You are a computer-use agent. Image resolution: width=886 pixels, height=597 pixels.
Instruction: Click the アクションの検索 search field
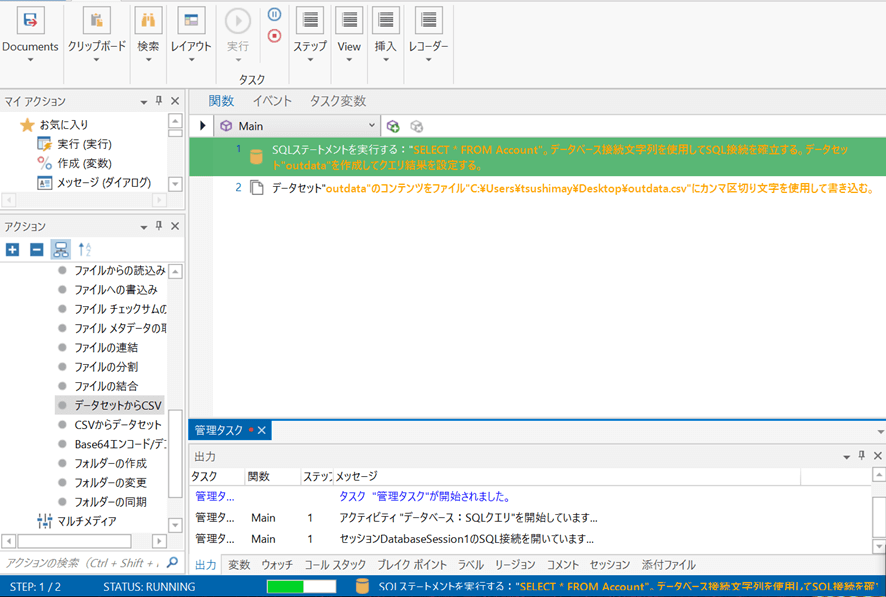click(80, 563)
